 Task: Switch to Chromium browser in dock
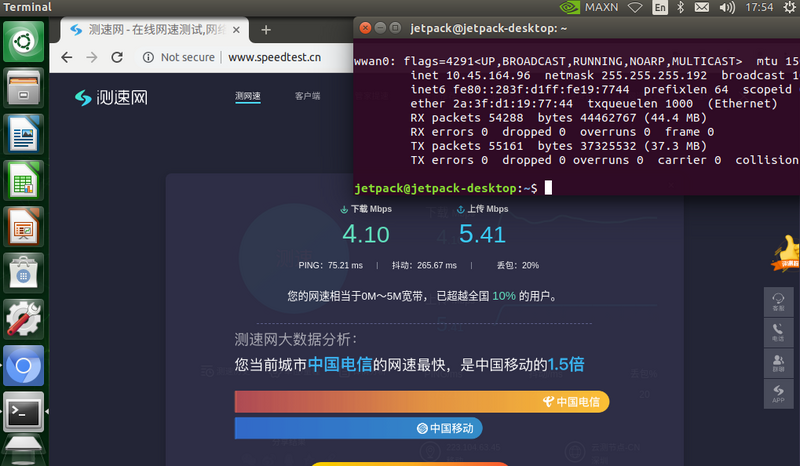tap(23, 365)
